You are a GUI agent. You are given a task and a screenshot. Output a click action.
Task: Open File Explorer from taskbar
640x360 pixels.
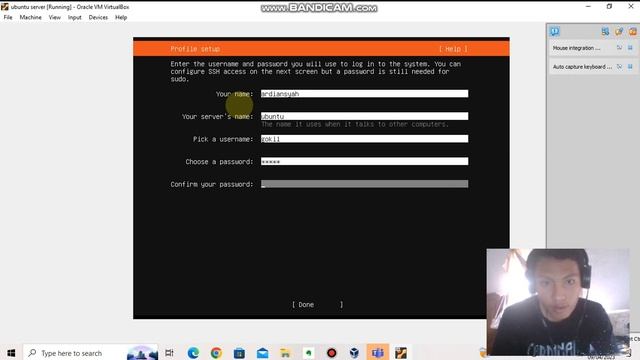pos(285,353)
